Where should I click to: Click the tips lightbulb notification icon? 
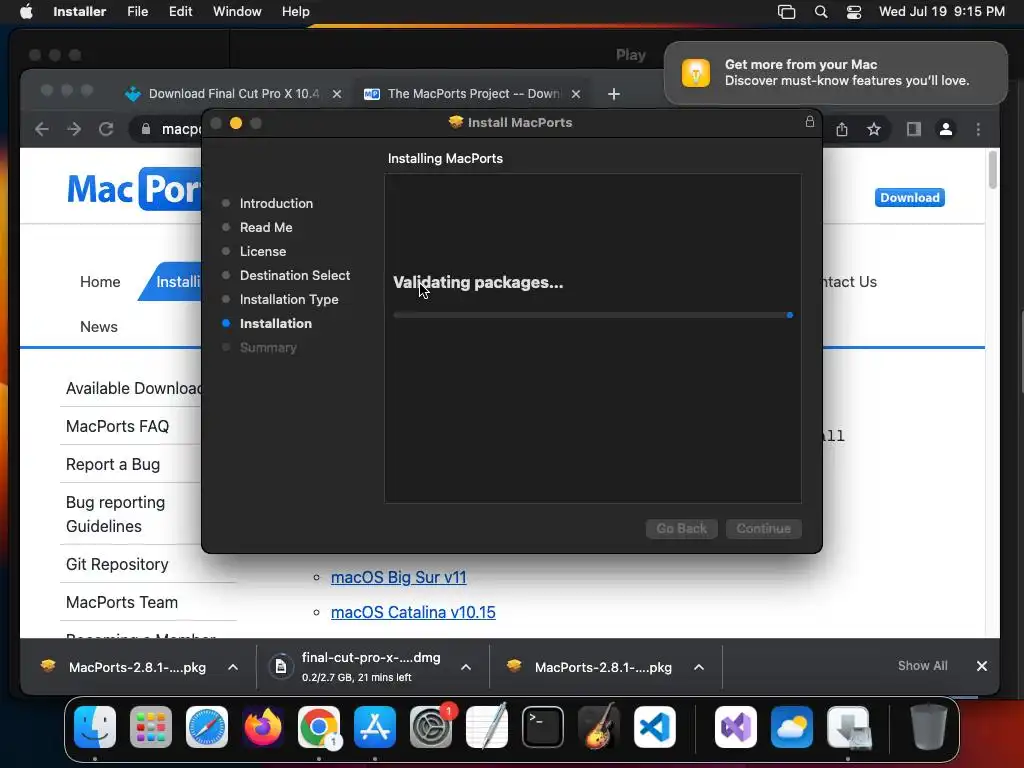(x=696, y=72)
